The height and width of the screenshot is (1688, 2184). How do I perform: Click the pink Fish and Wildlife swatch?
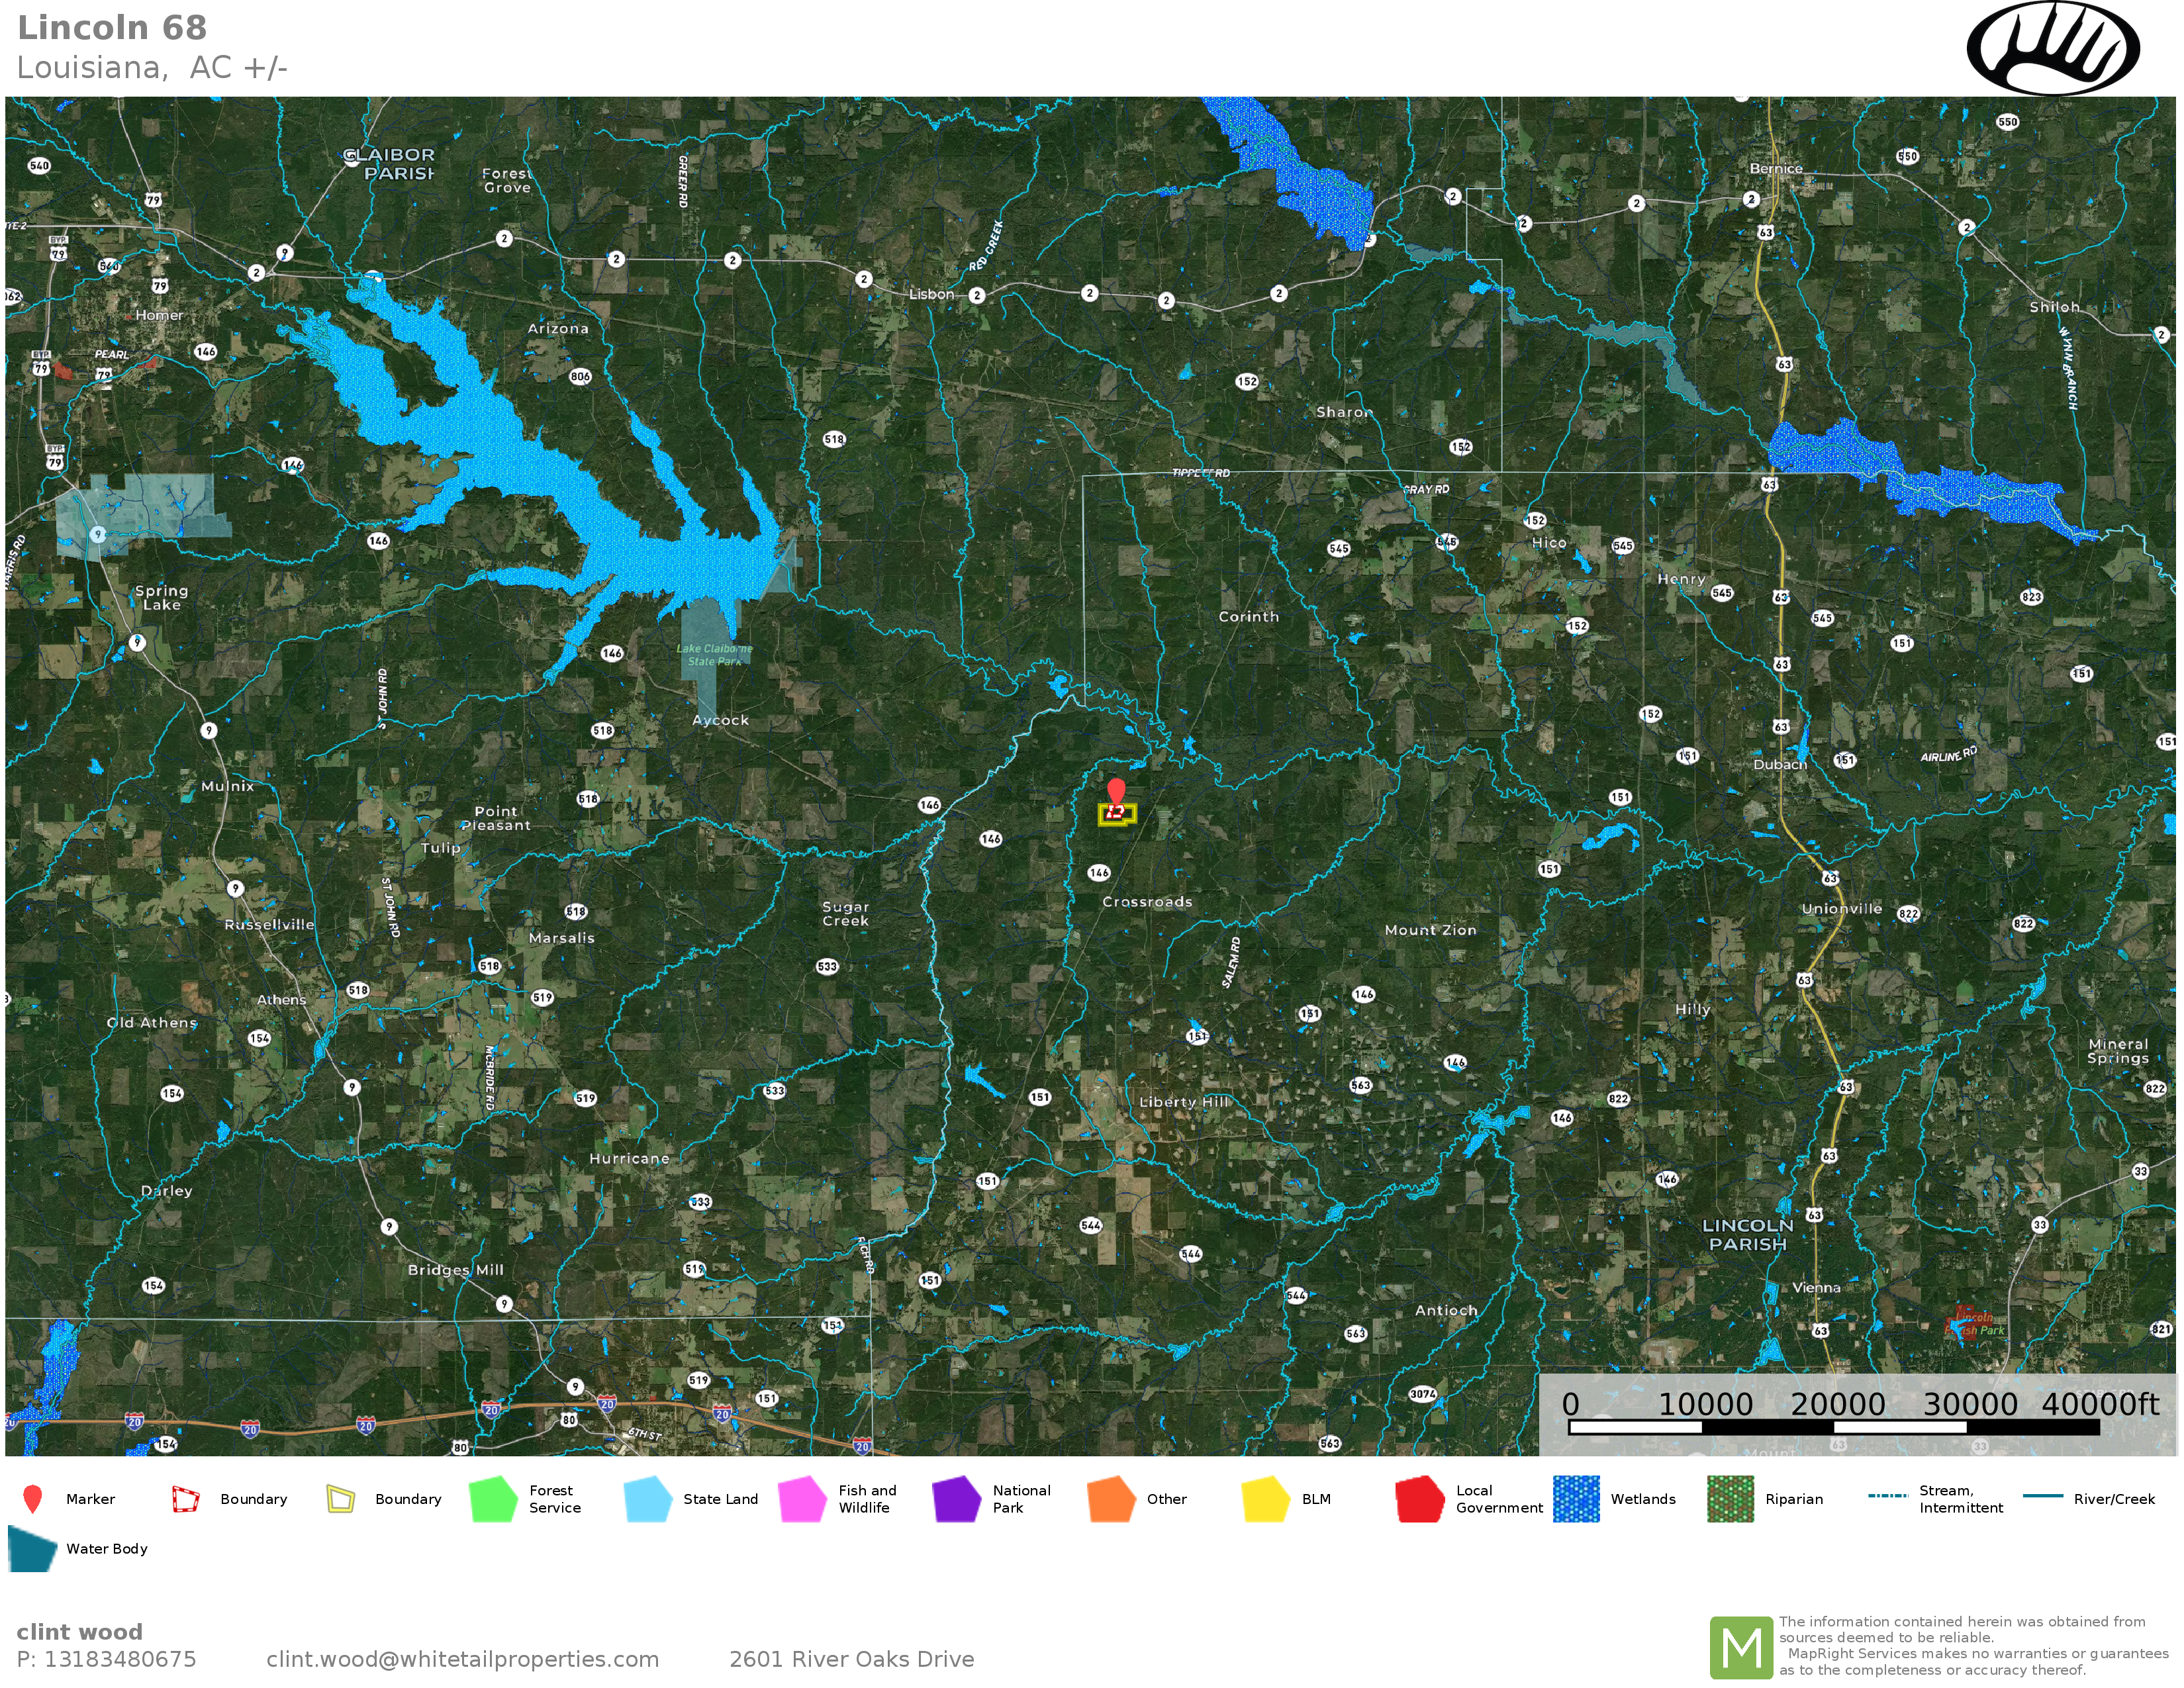[802, 1498]
